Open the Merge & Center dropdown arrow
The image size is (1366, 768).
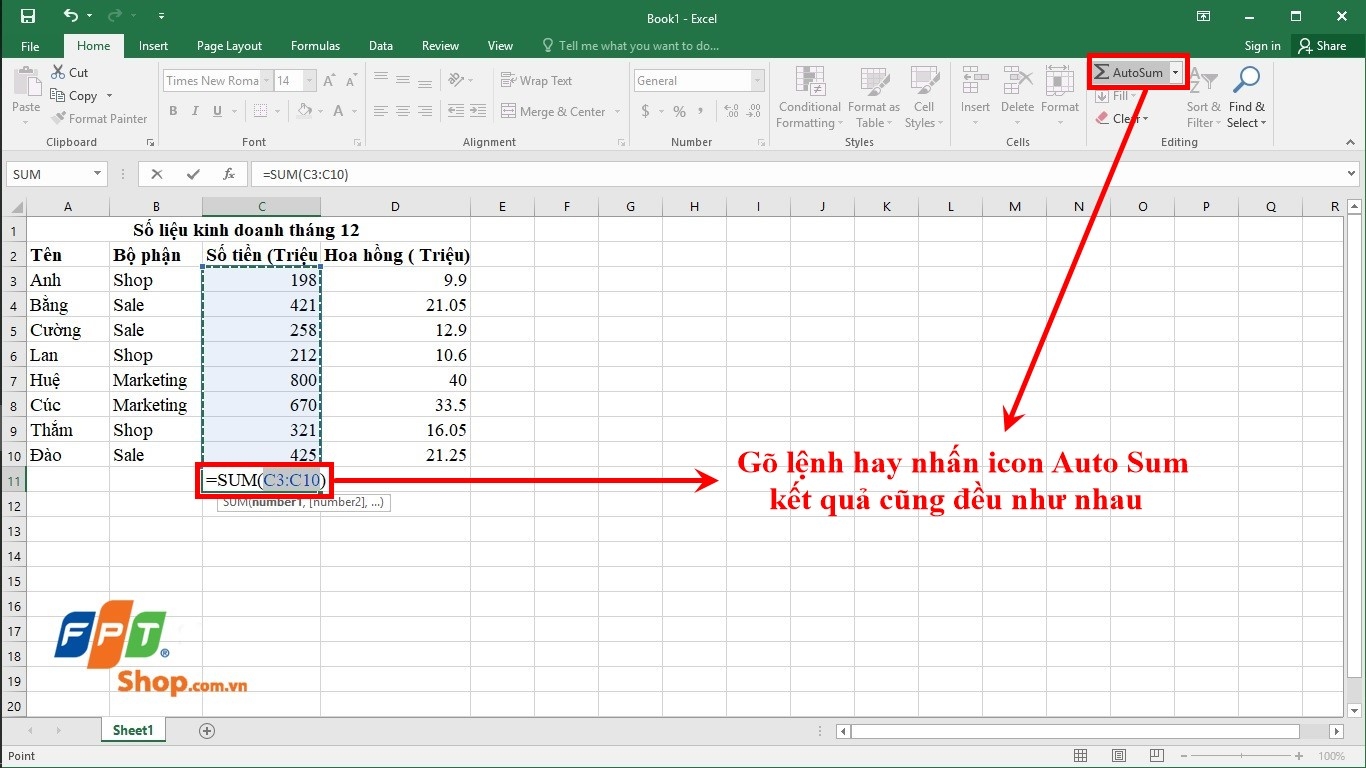tap(618, 112)
